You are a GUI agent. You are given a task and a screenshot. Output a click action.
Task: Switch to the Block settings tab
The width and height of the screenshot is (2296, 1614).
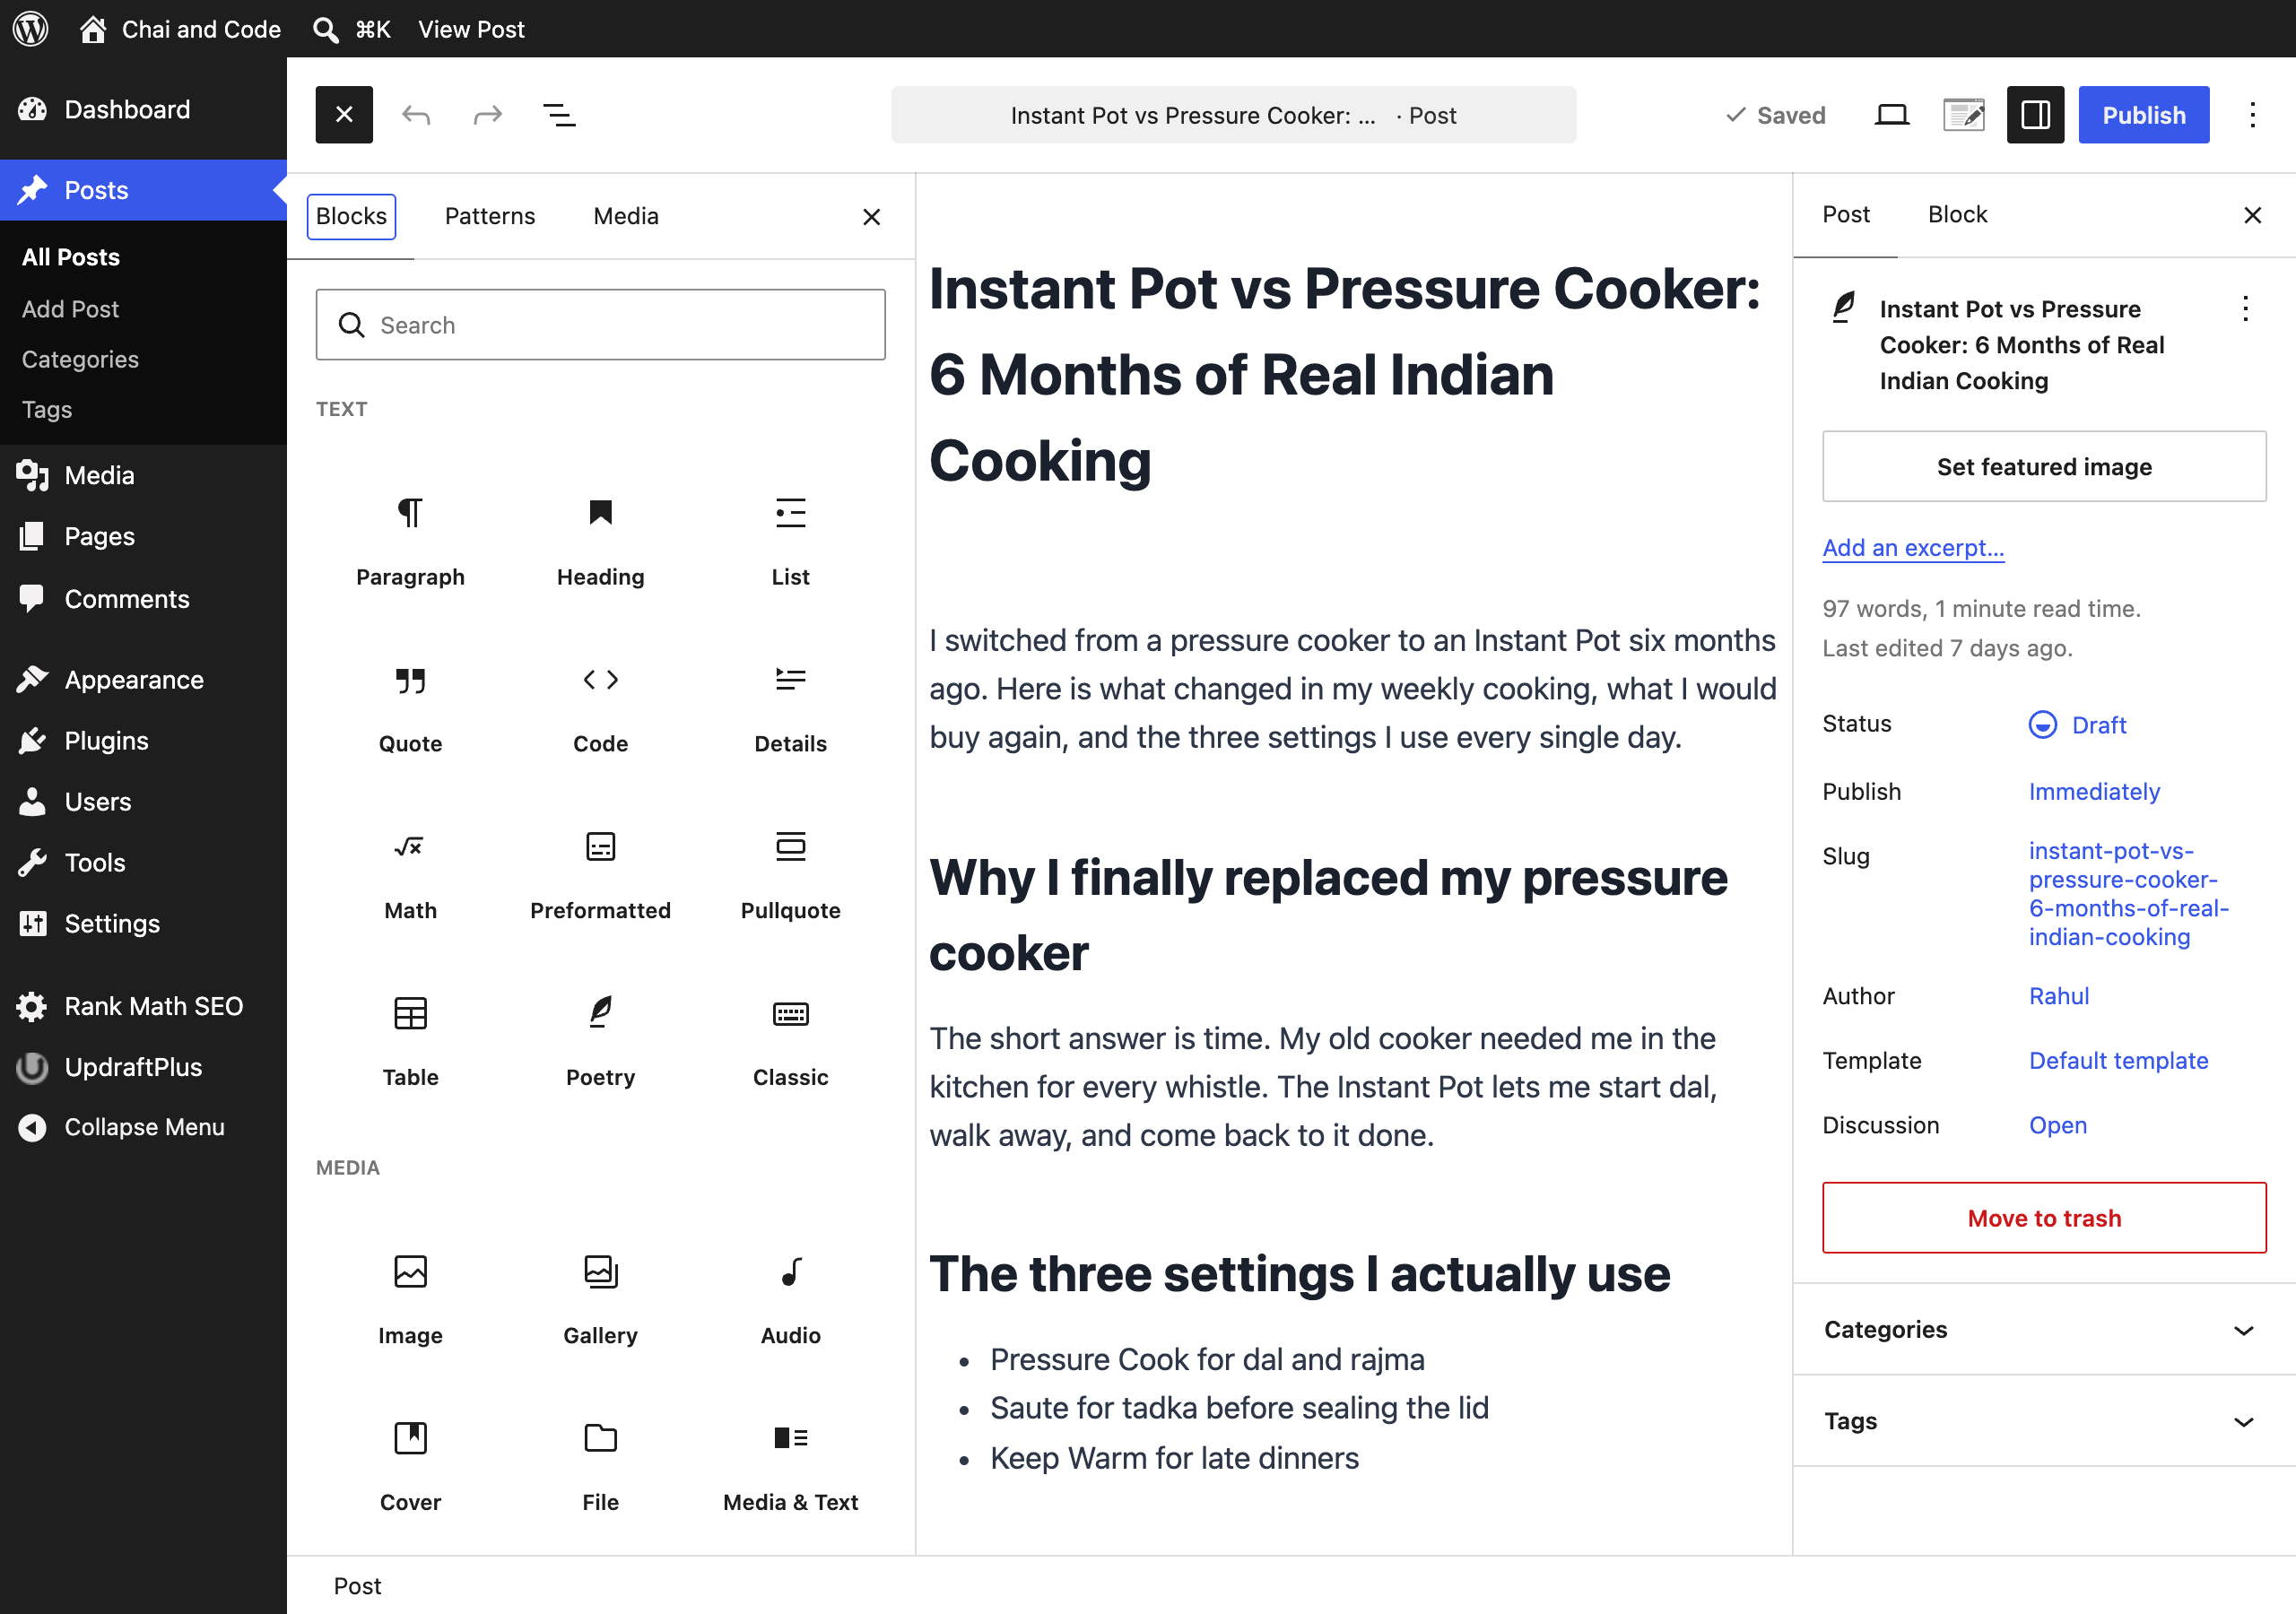point(1957,215)
